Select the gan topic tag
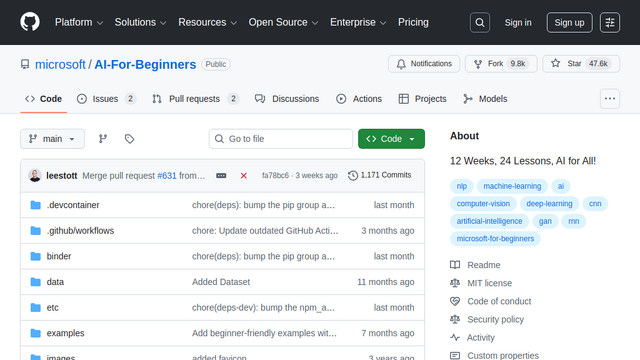The height and width of the screenshot is (360, 640). click(x=545, y=221)
